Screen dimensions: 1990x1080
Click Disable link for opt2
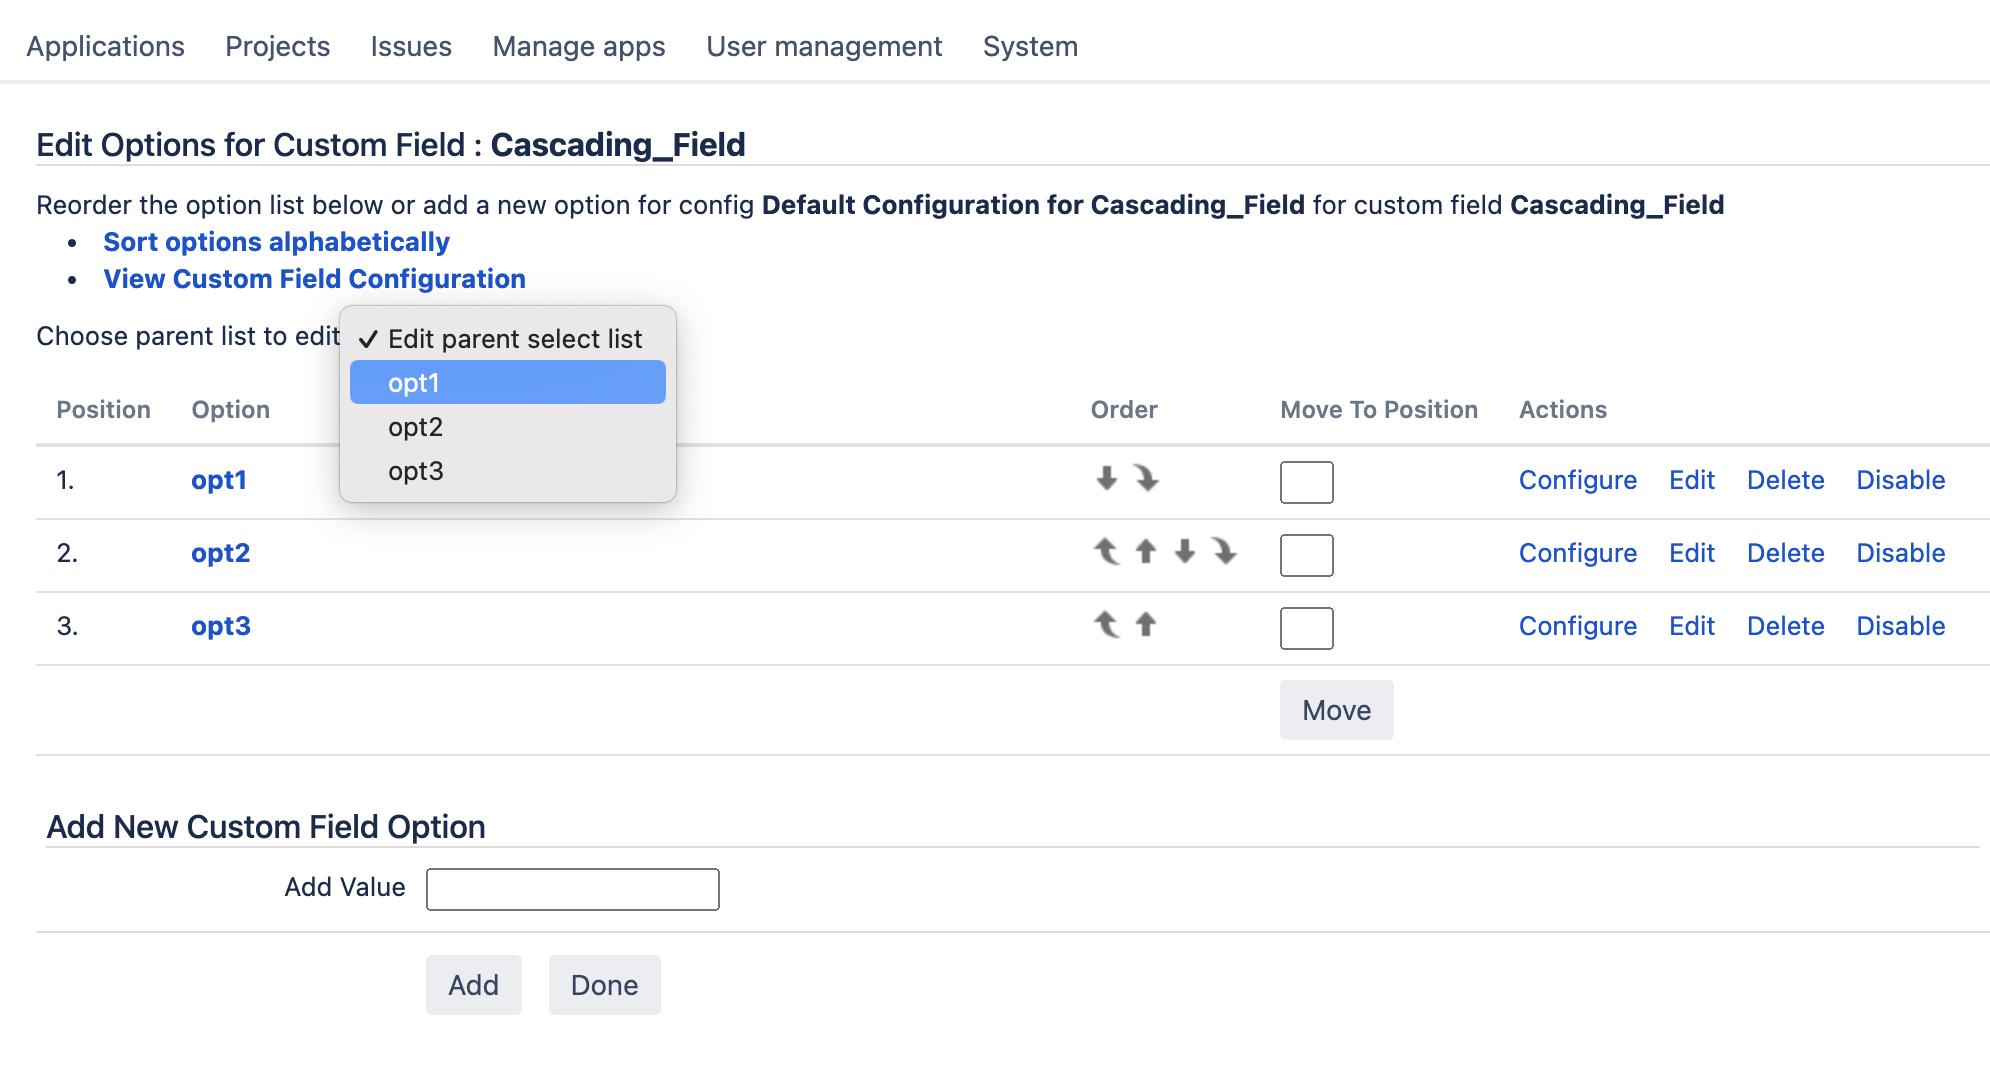pos(1900,553)
